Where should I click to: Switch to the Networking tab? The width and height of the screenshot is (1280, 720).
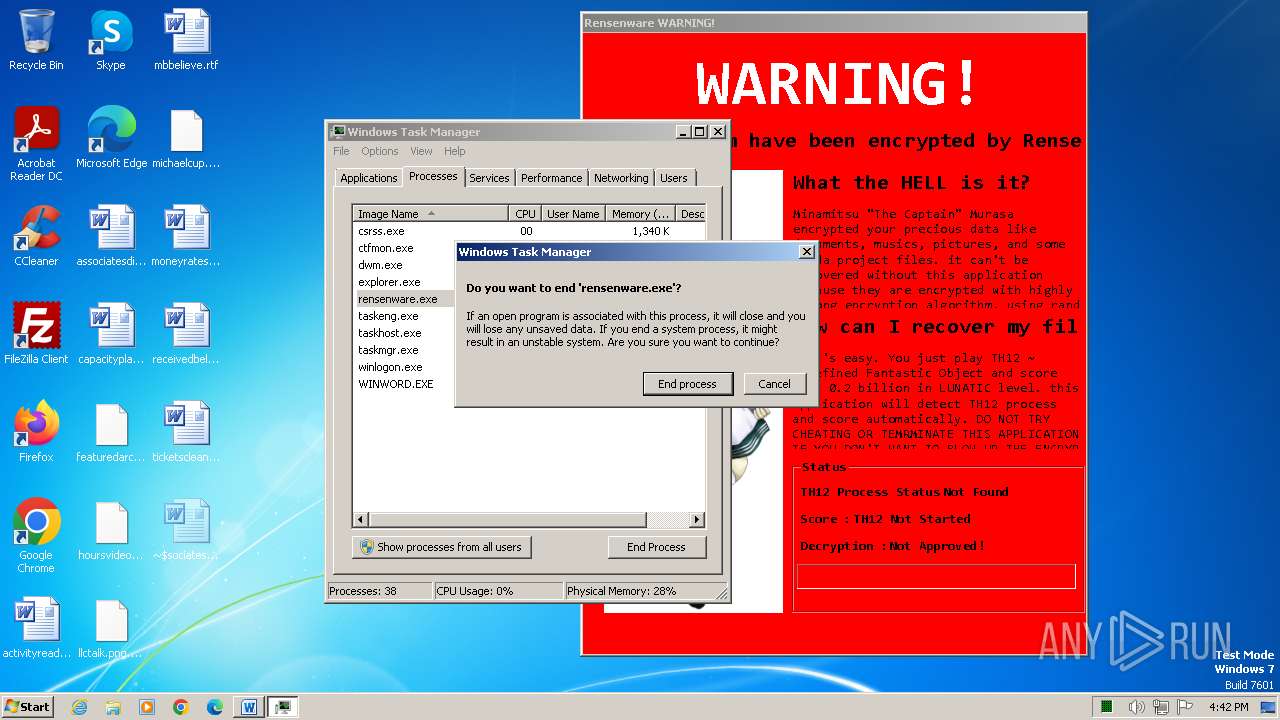[621, 178]
